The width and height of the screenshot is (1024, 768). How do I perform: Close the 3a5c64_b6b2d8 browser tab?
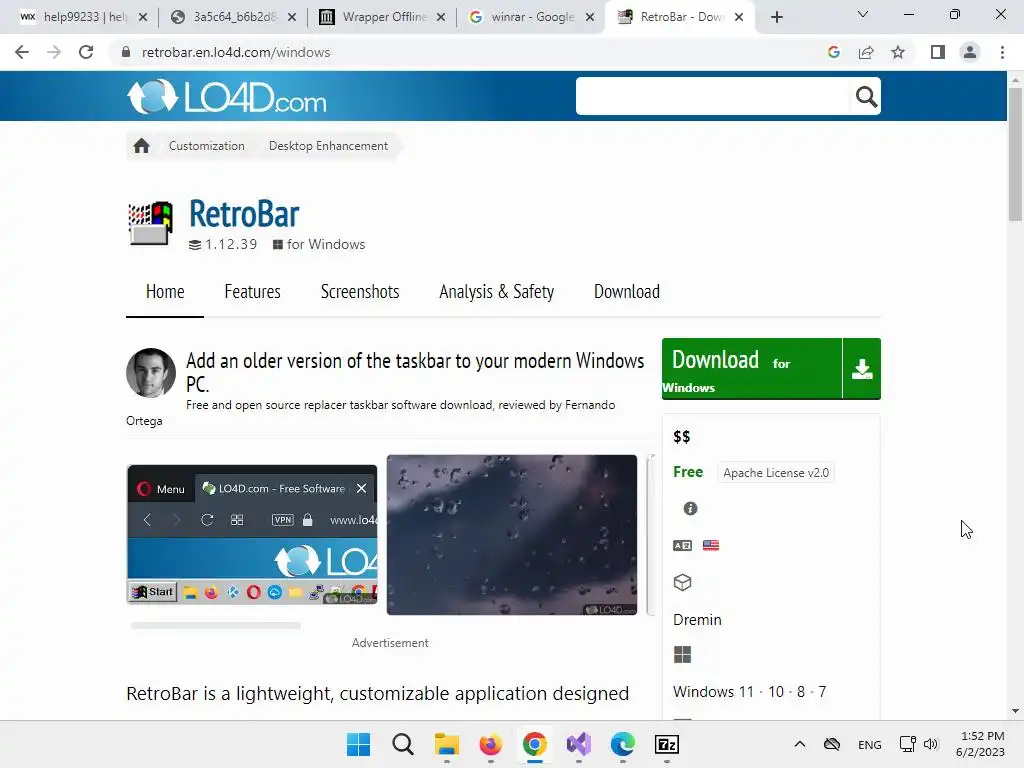(292, 17)
